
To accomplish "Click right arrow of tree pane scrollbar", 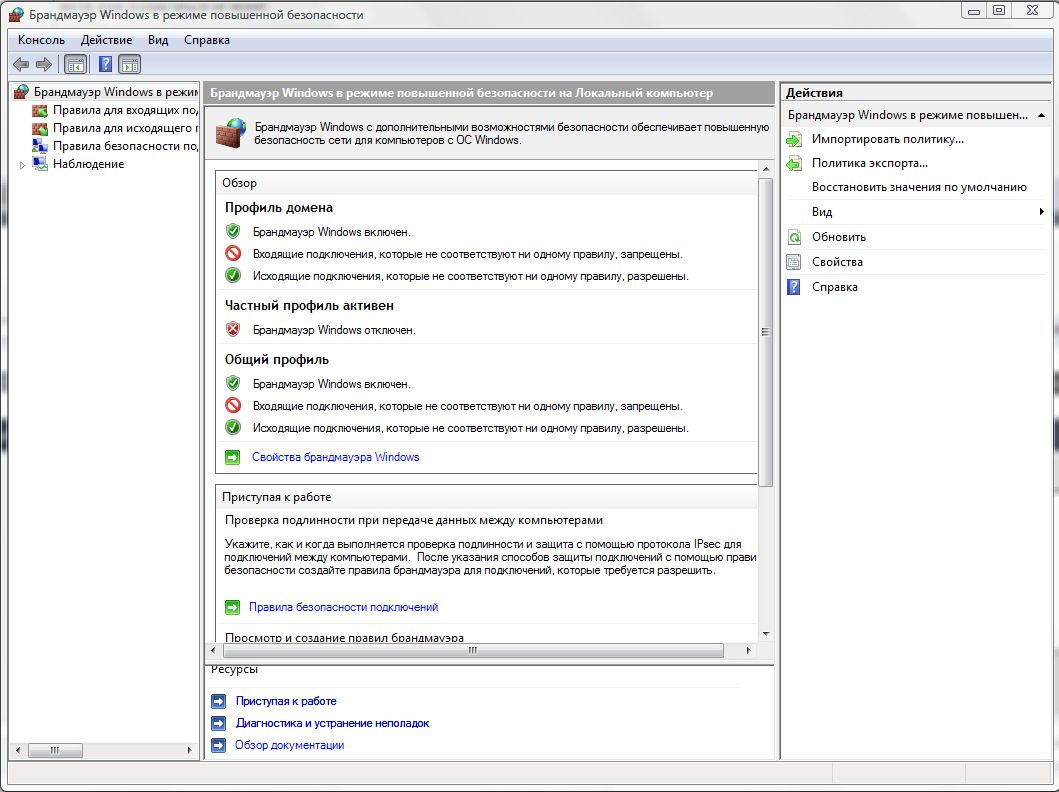I will (x=190, y=750).
